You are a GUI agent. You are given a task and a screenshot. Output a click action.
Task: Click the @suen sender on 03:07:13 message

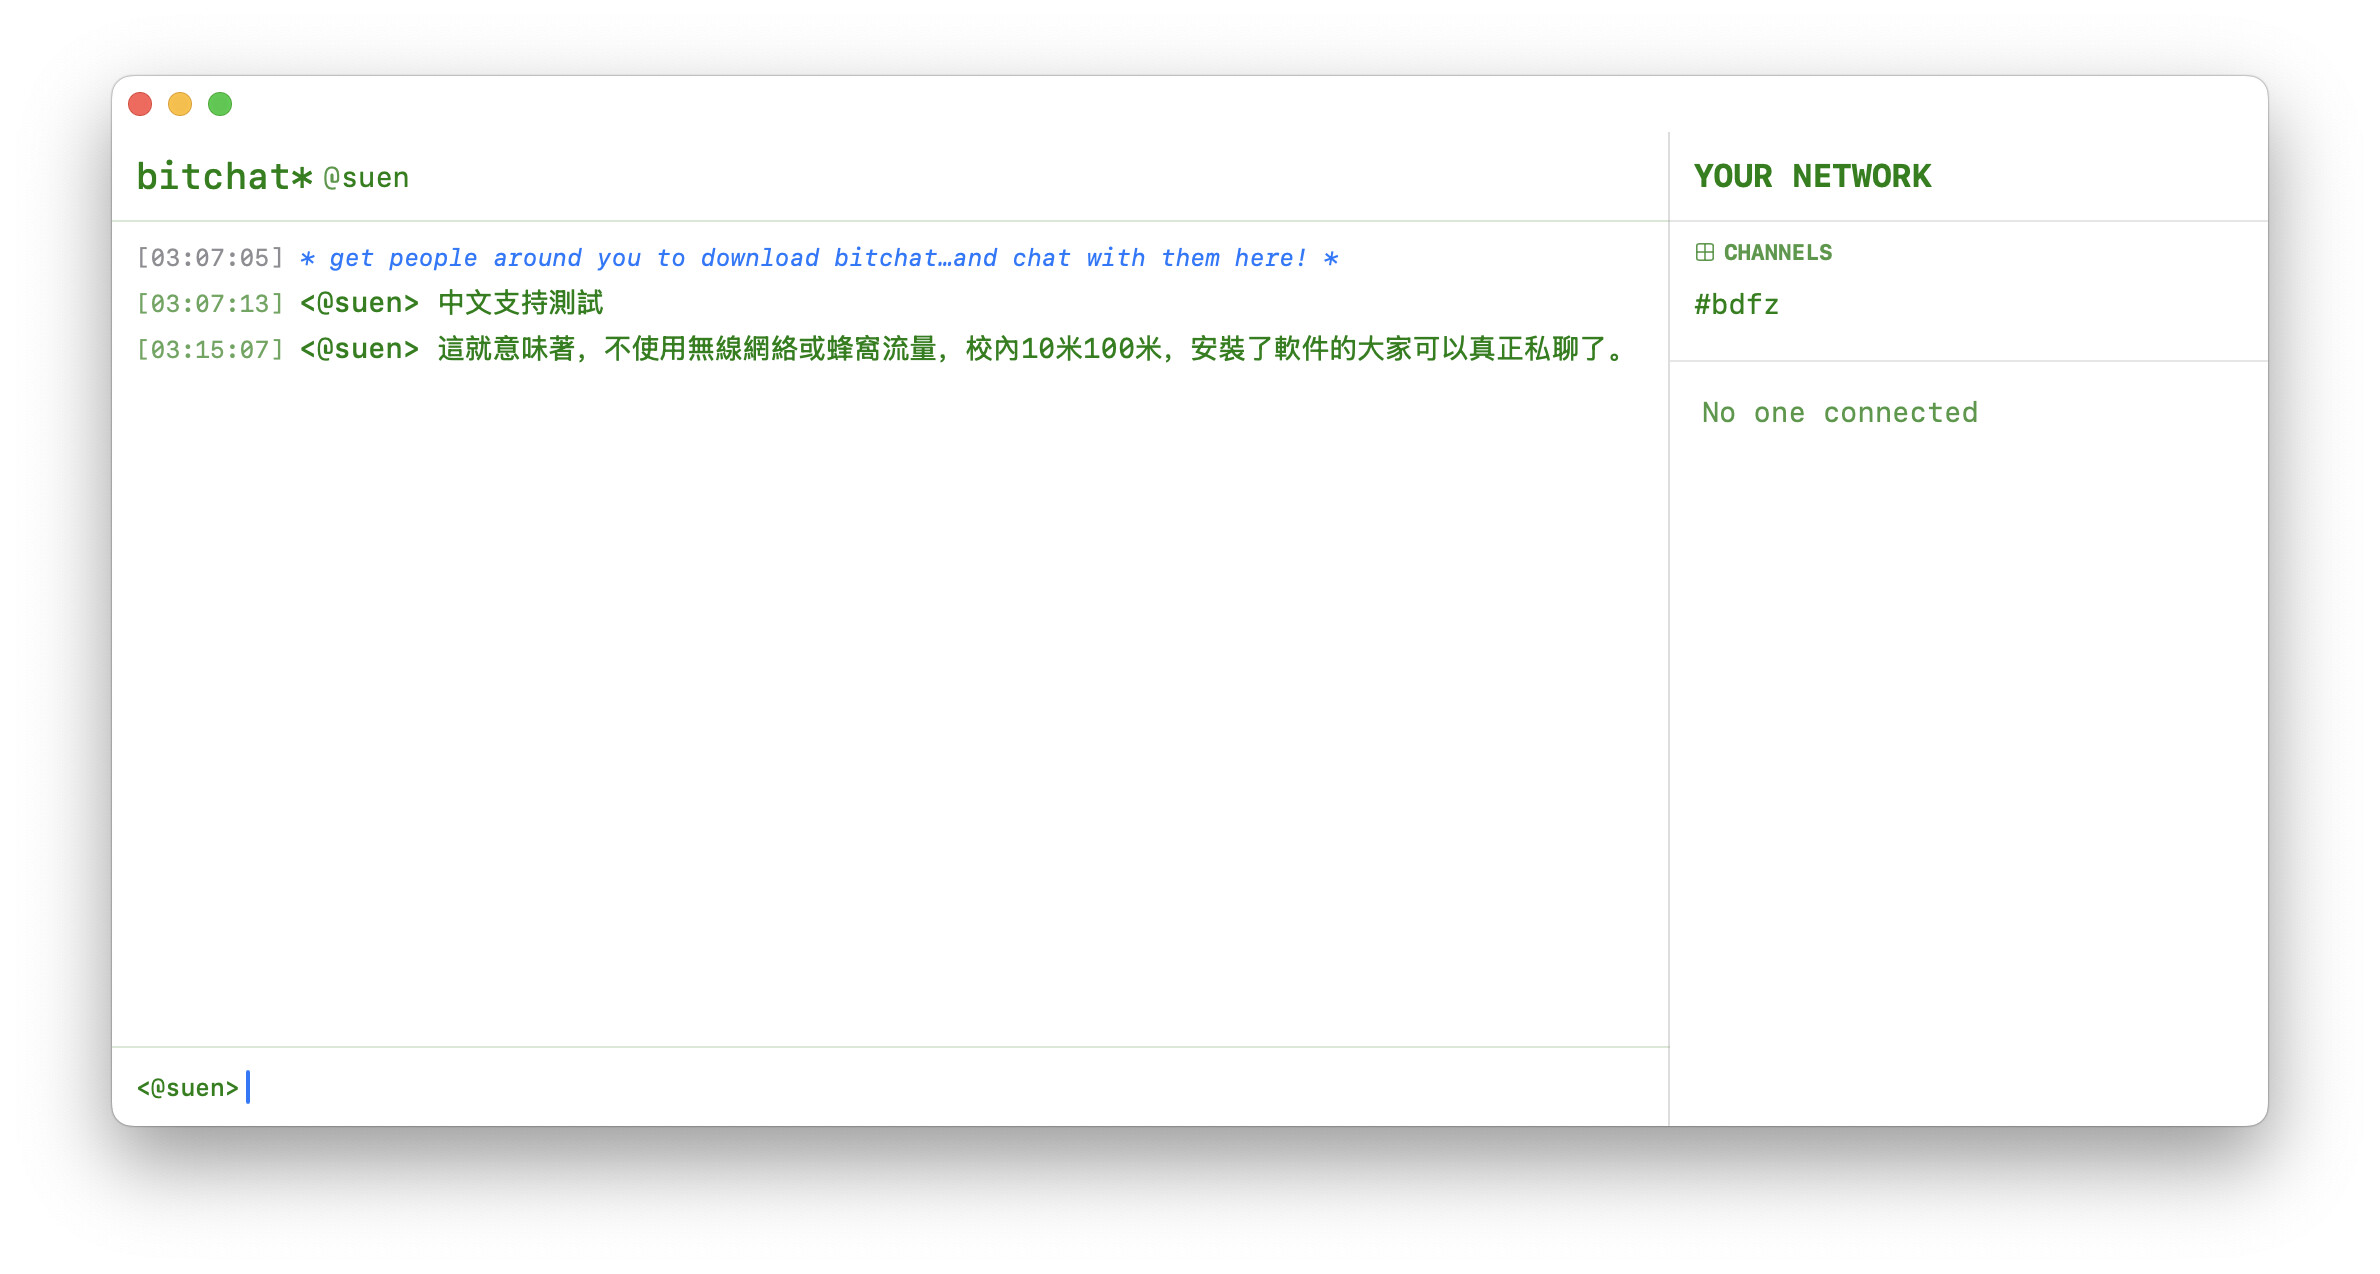[359, 303]
